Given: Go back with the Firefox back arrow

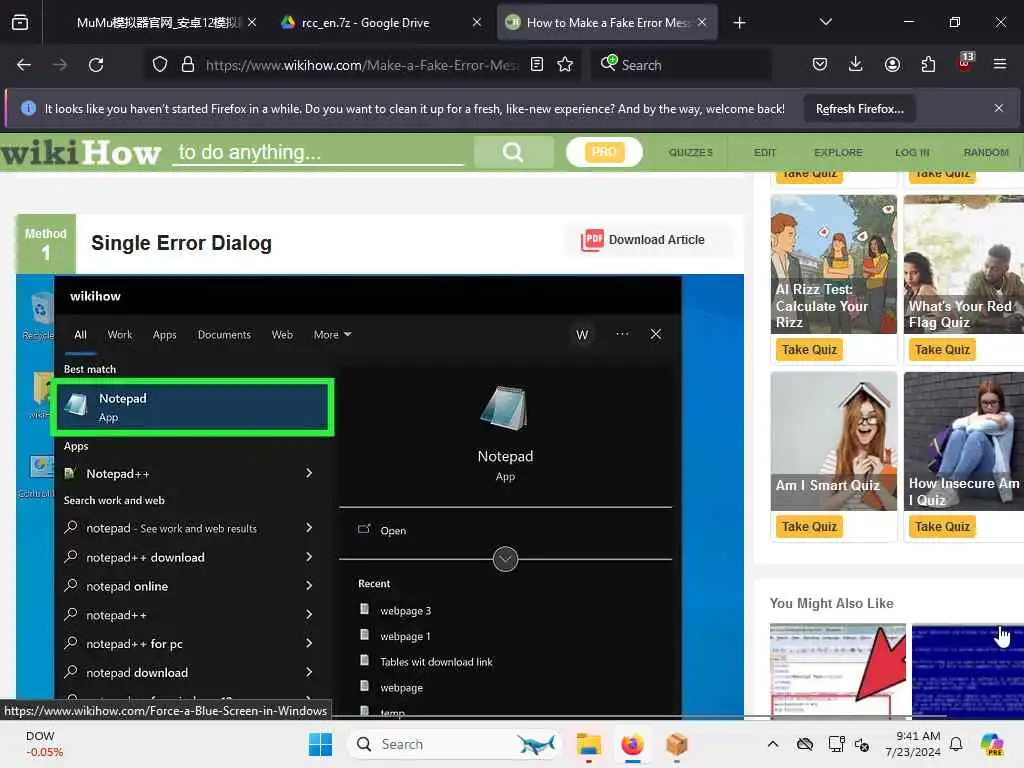Looking at the screenshot, I should pos(24,65).
